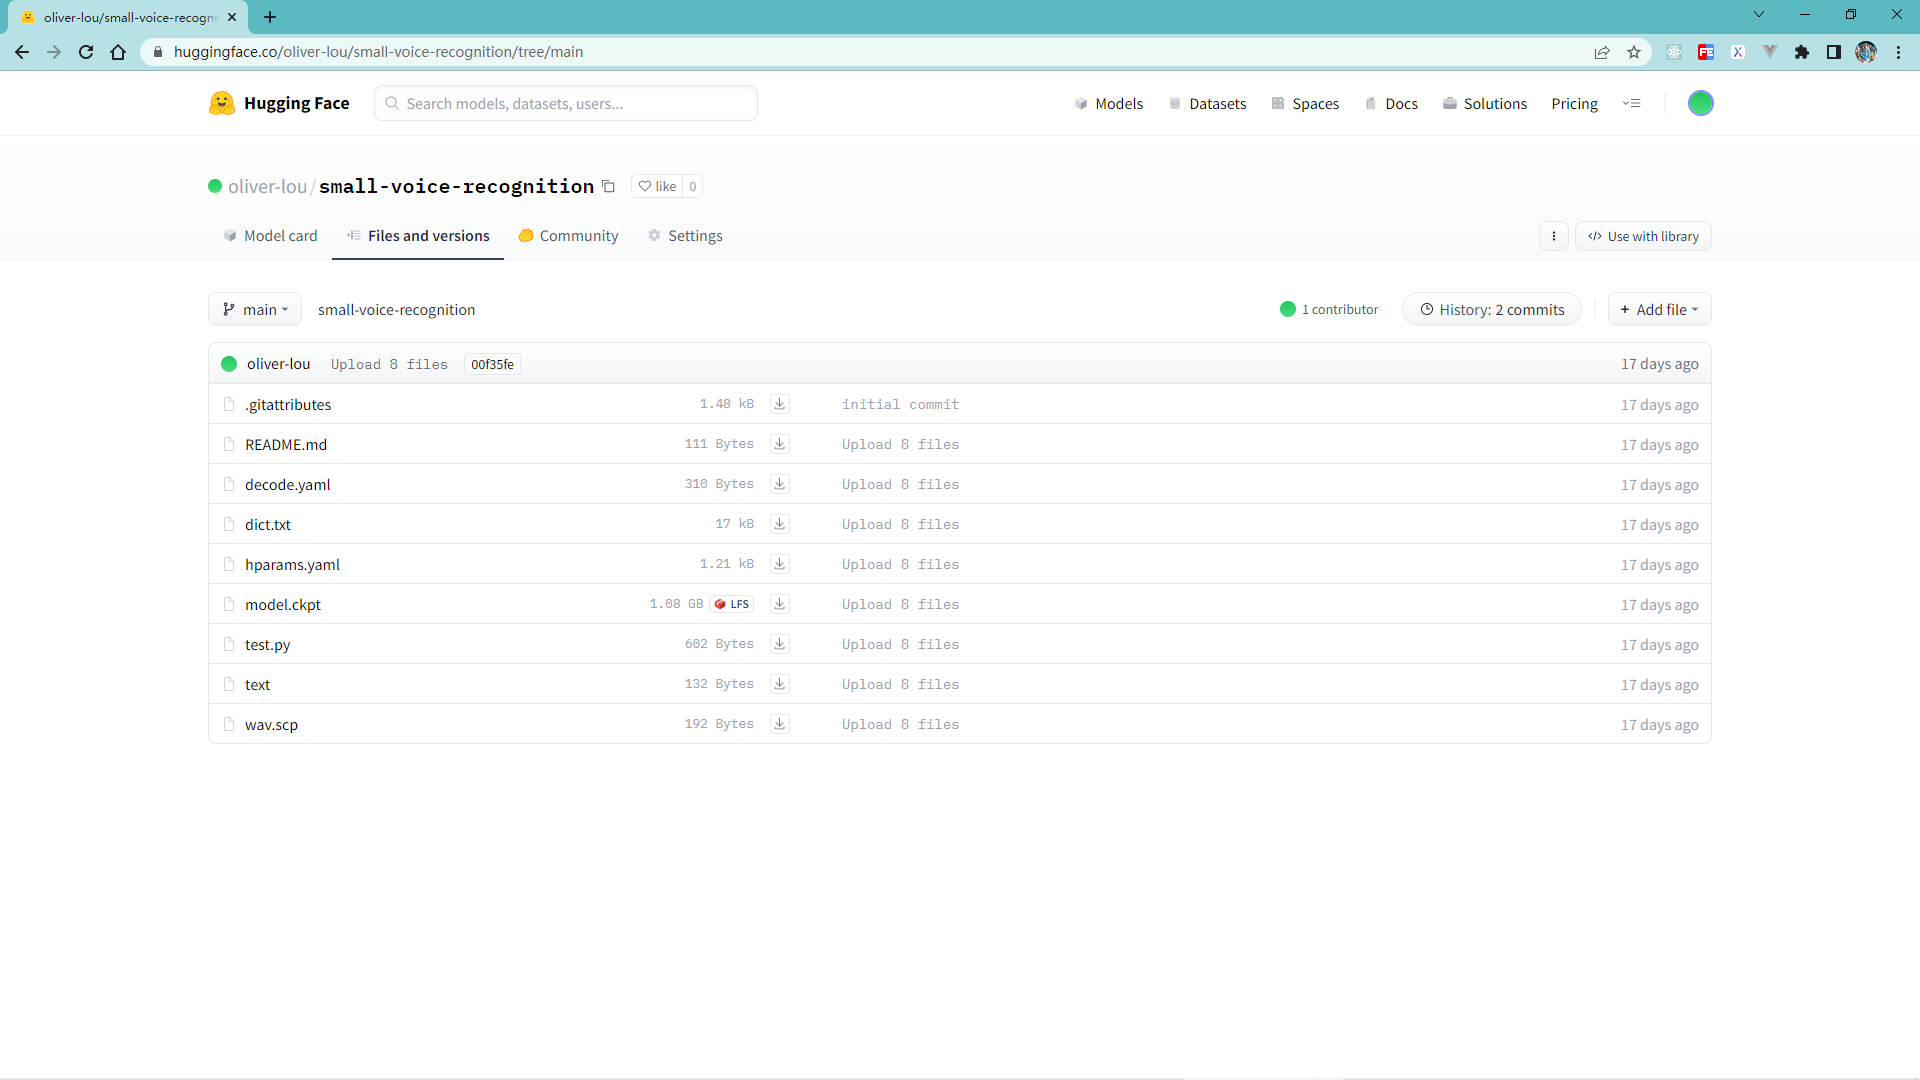Go to Datasets in the navbar
Viewport: 1920px width, 1080px height.
1207,103
